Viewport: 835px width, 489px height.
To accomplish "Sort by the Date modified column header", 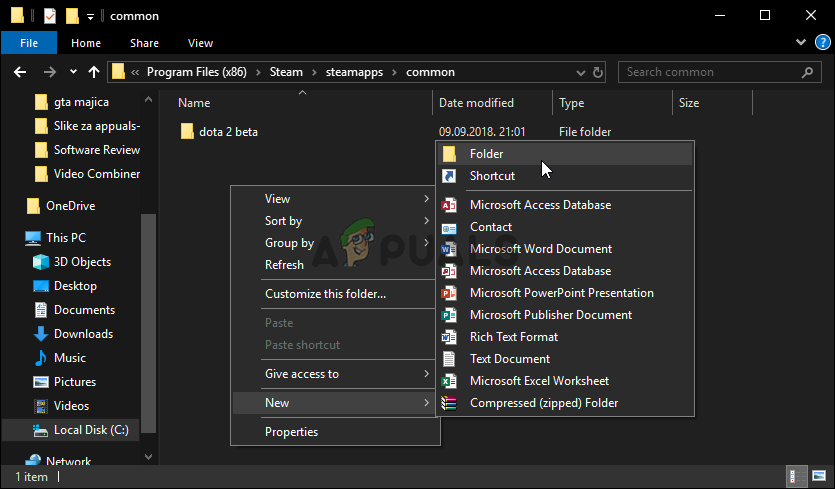I will click(x=476, y=103).
